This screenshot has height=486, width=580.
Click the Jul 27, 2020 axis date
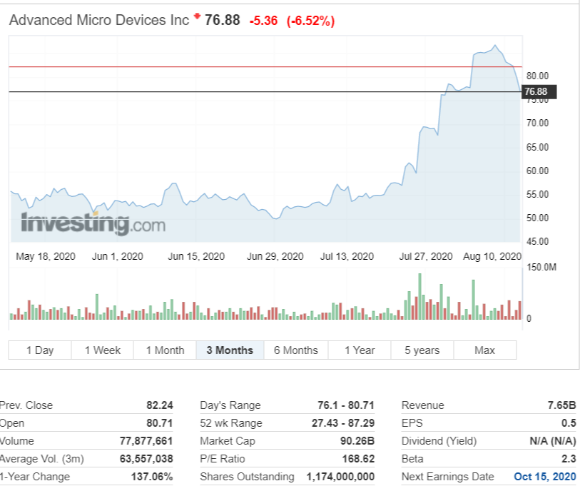click(426, 256)
